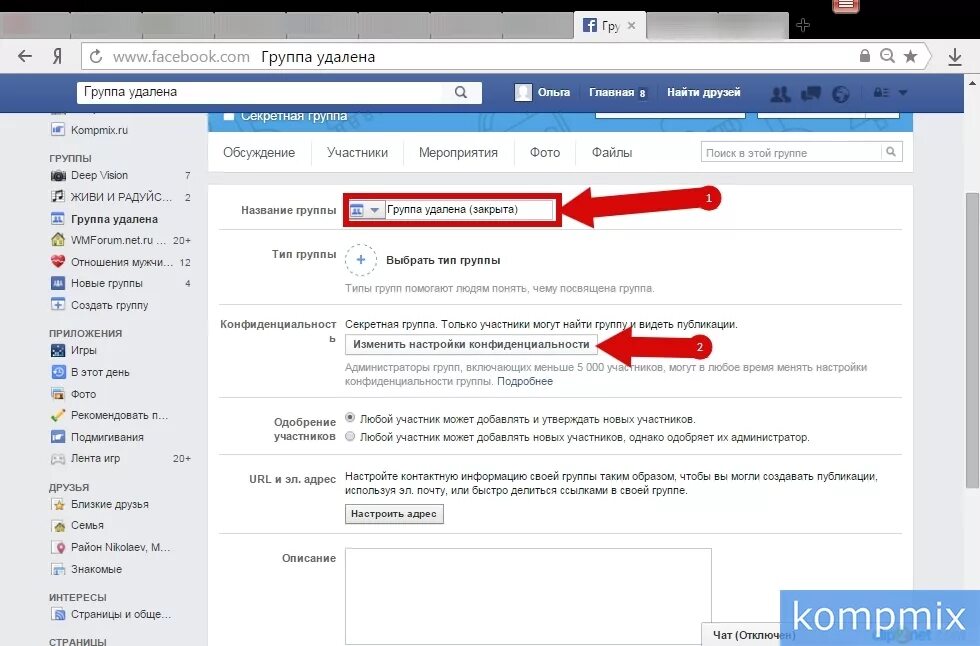The image size is (980, 646).
Task: Select any member can add and approve
Action: tap(350, 417)
